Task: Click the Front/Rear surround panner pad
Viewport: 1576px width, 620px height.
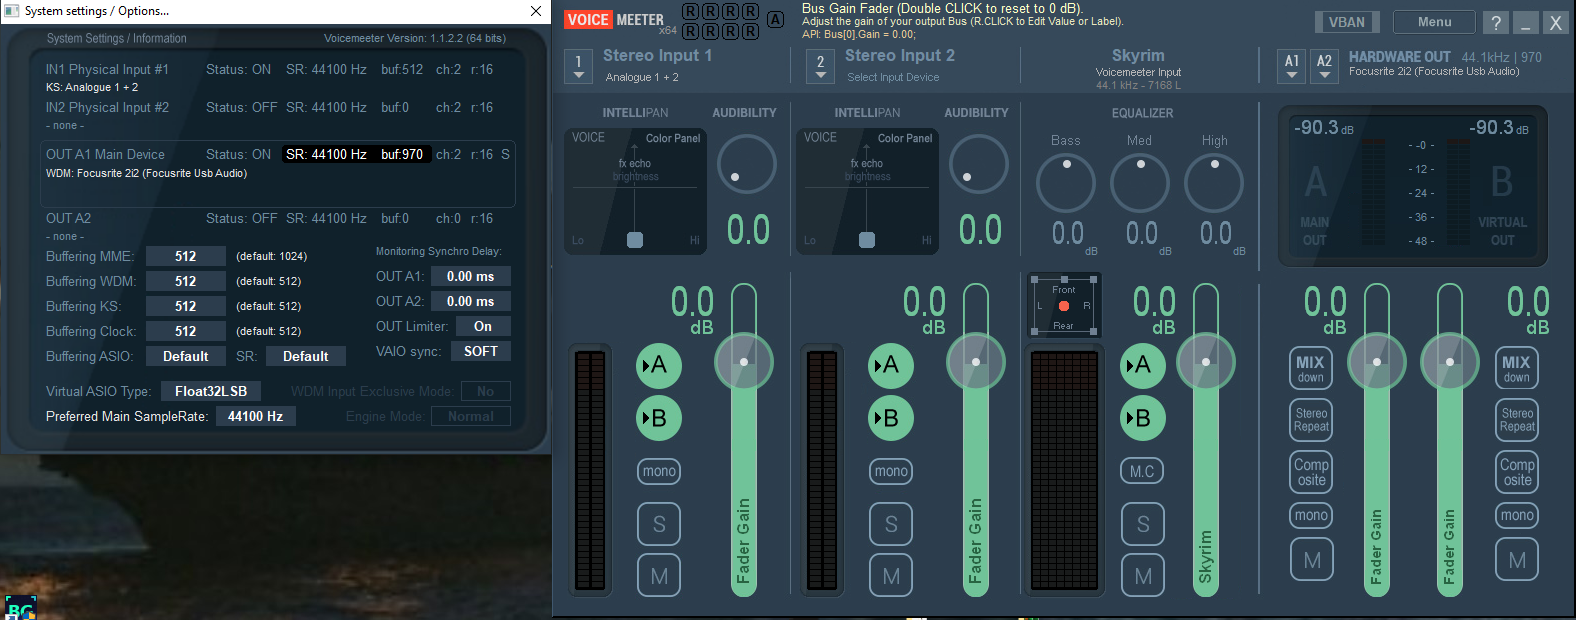Action: [x=1064, y=306]
